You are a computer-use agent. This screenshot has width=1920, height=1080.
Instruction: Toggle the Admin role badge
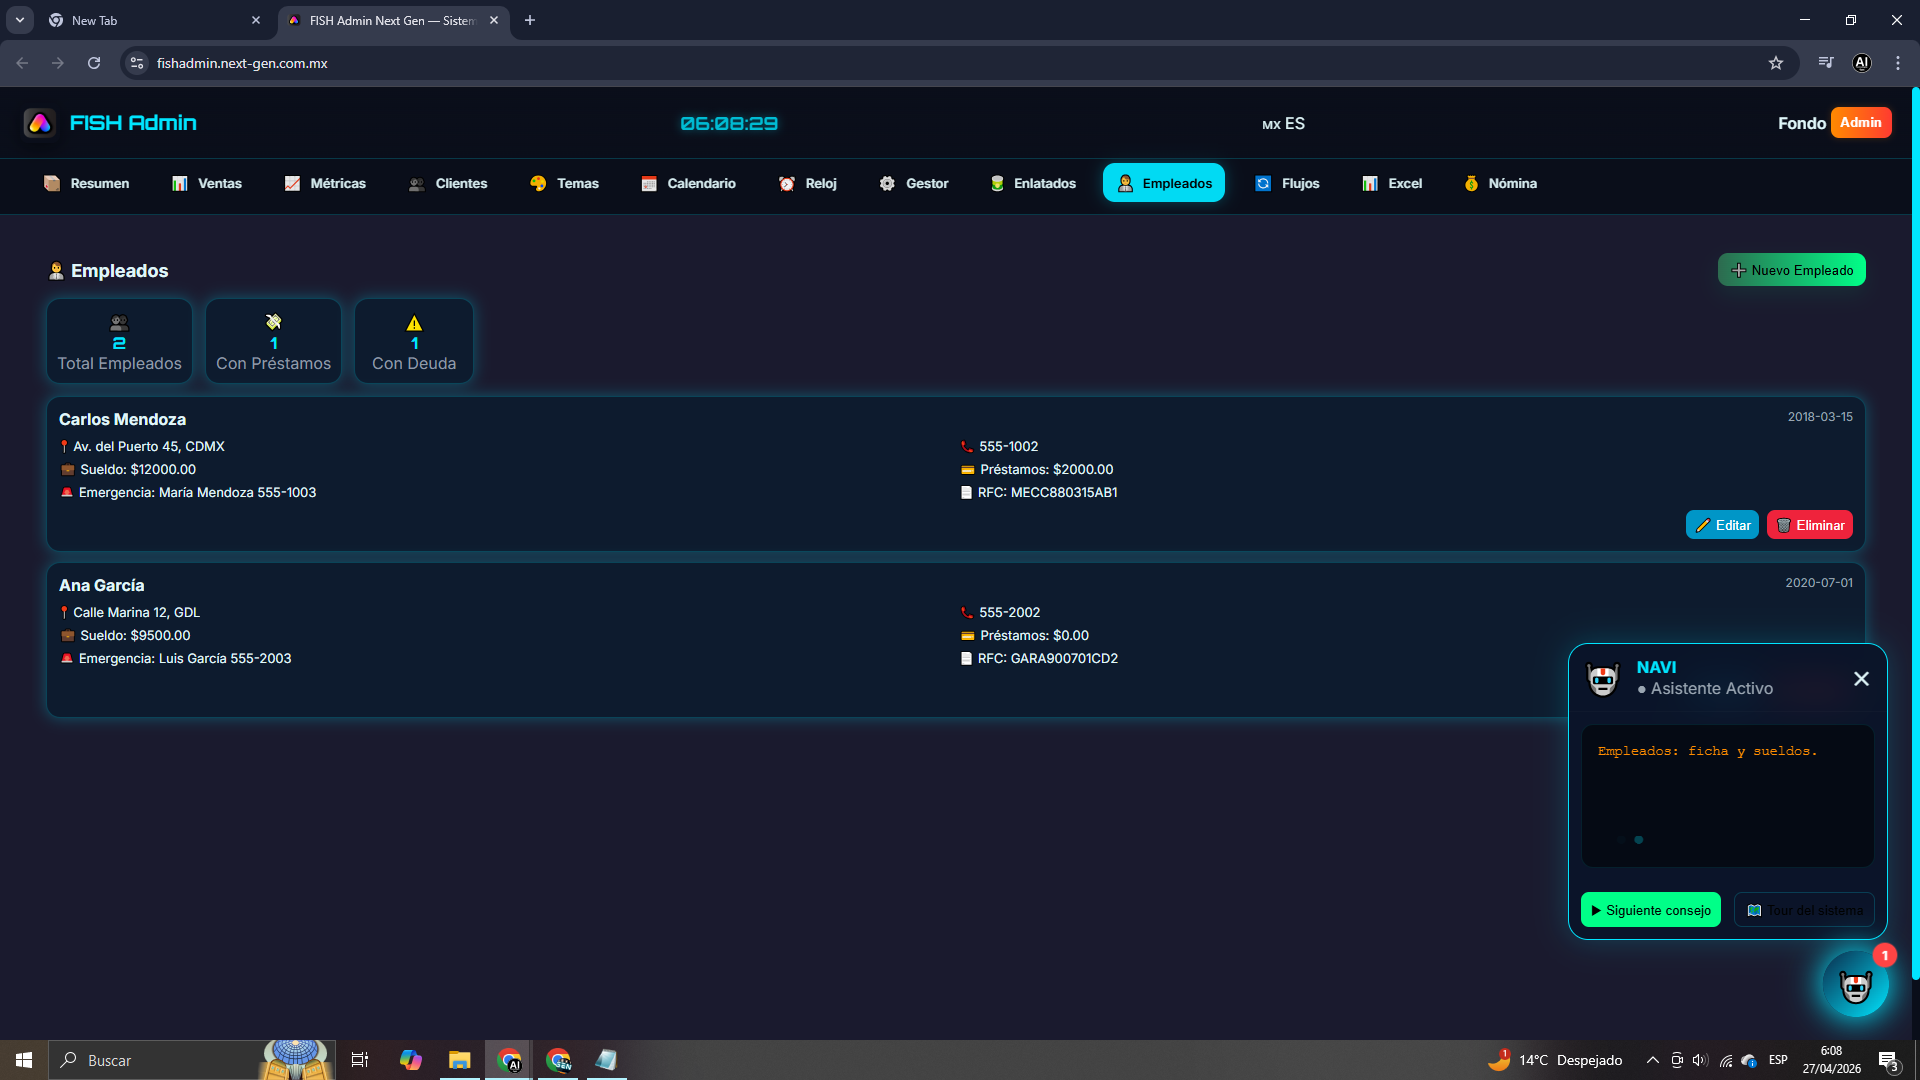click(1860, 122)
